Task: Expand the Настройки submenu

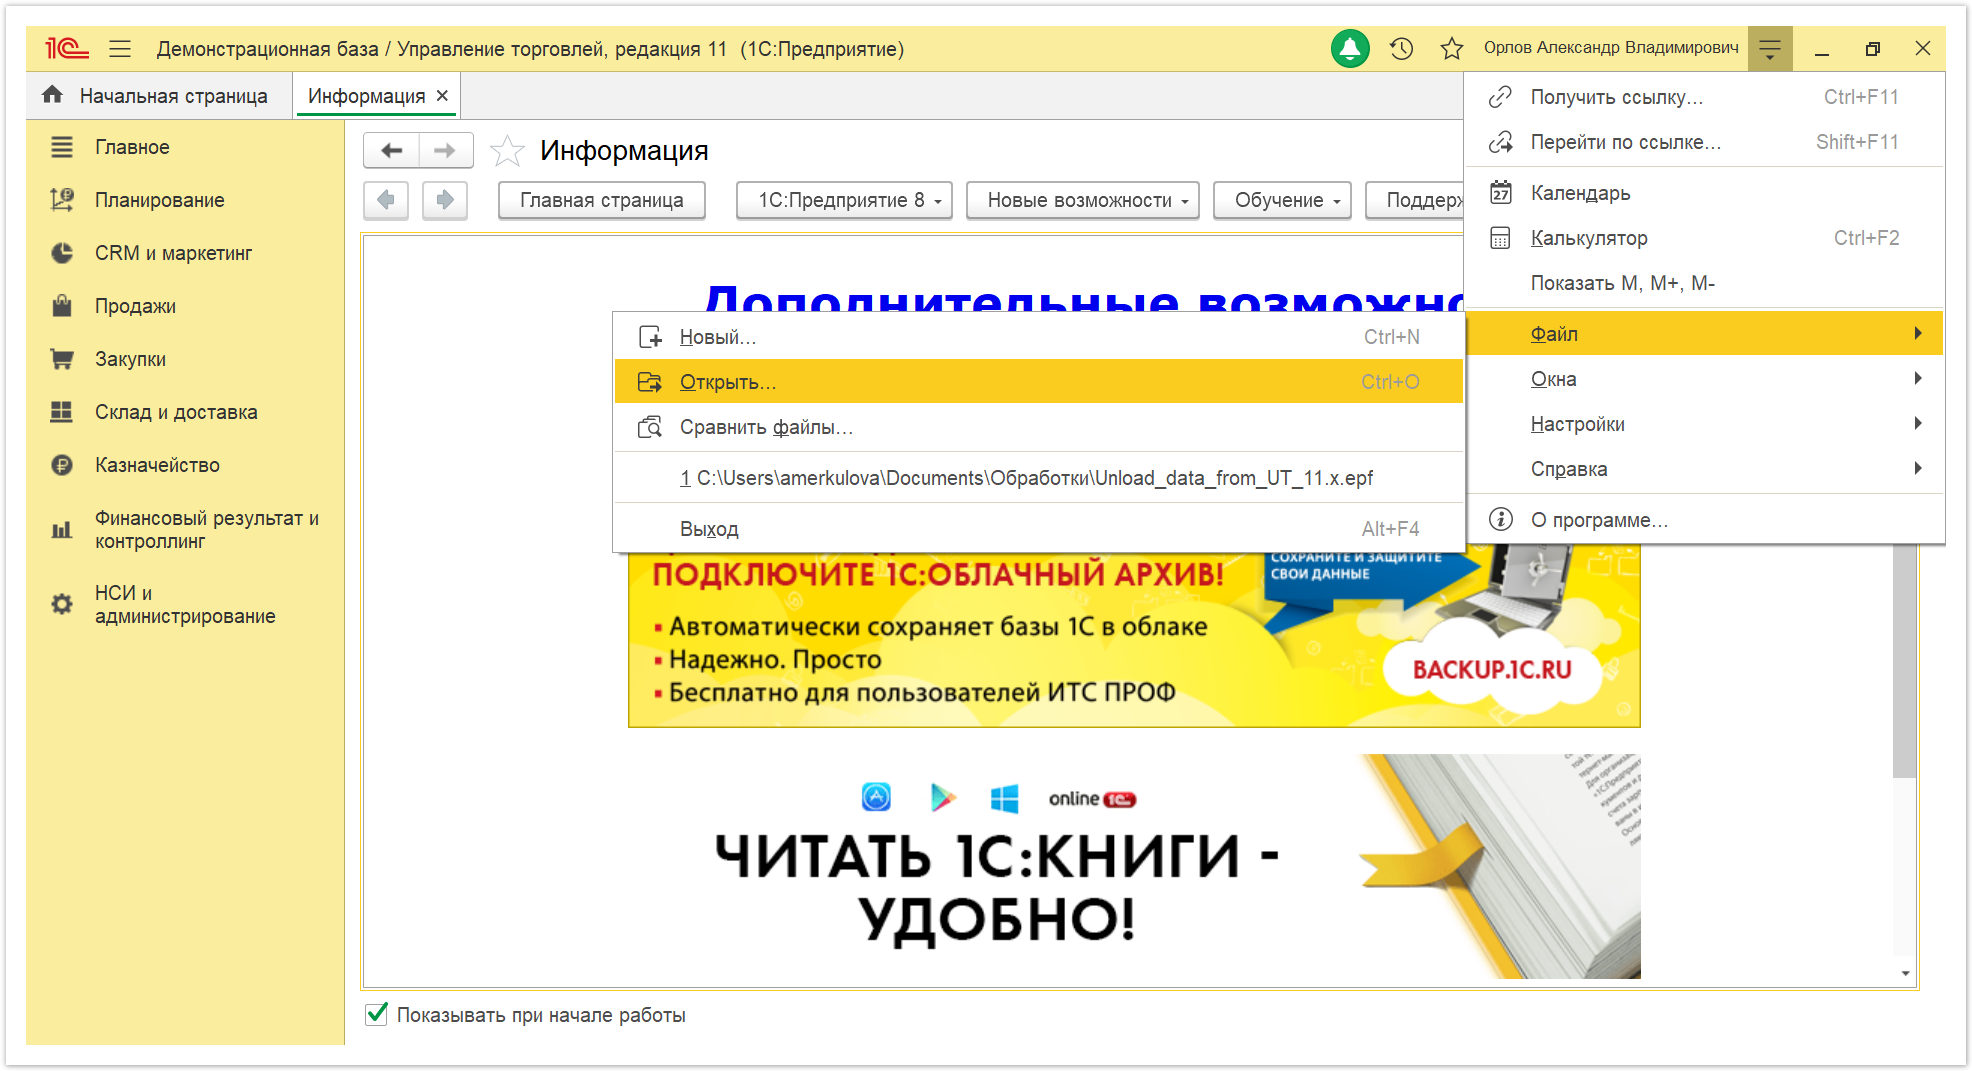Action: [1705, 423]
